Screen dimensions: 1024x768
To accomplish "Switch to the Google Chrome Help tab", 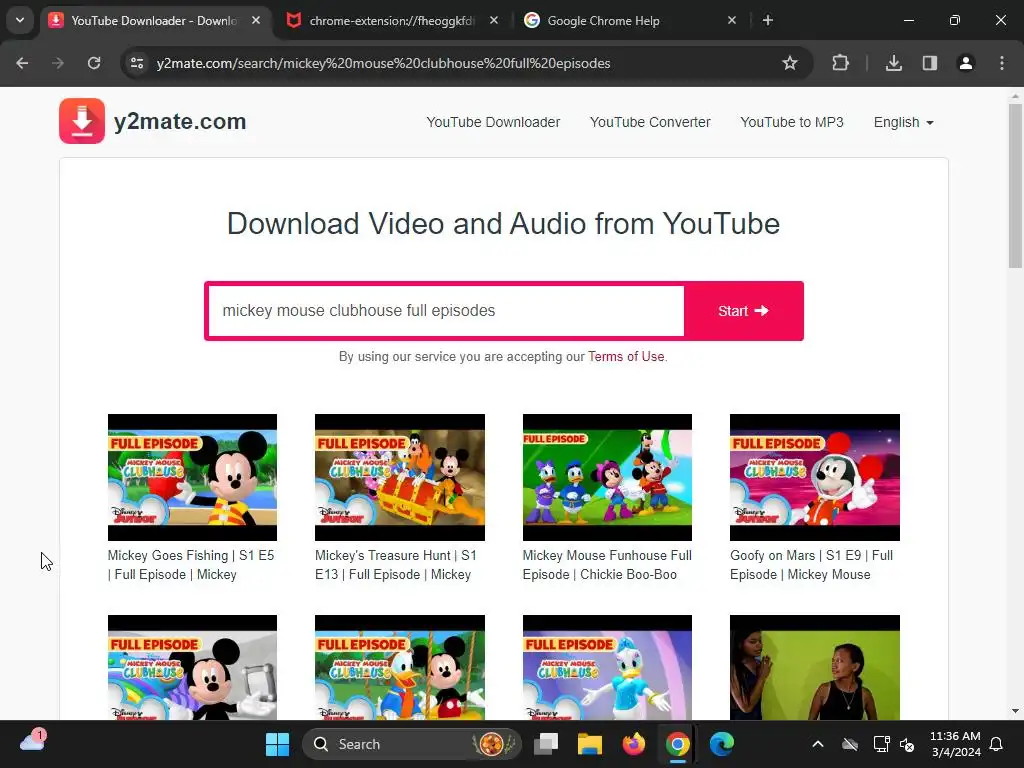I will (x=630, y=20).
